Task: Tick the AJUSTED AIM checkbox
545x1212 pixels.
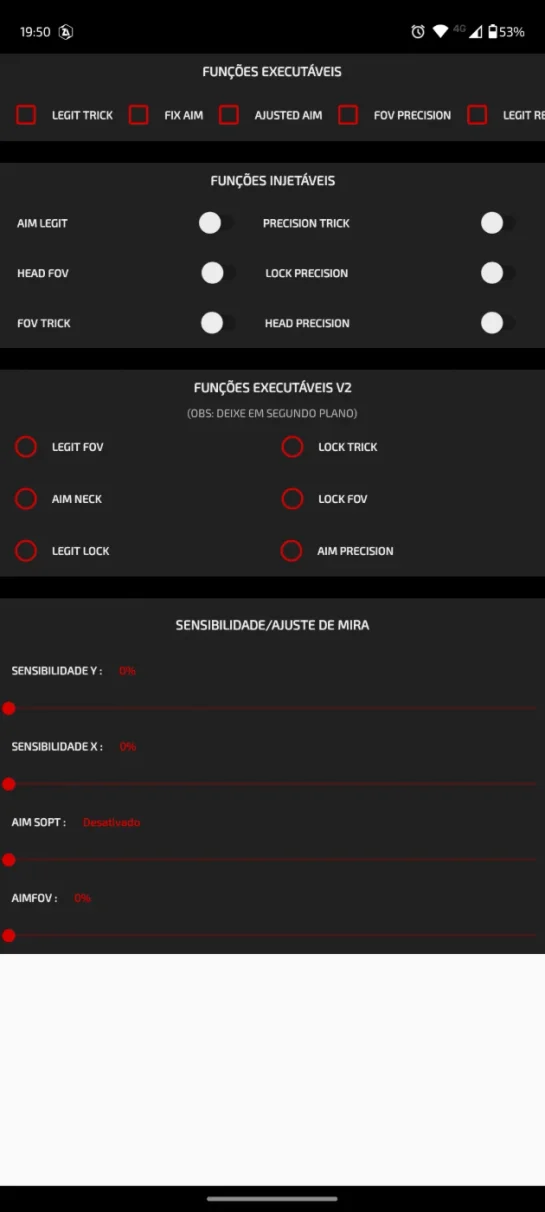Action: point(229,115)
